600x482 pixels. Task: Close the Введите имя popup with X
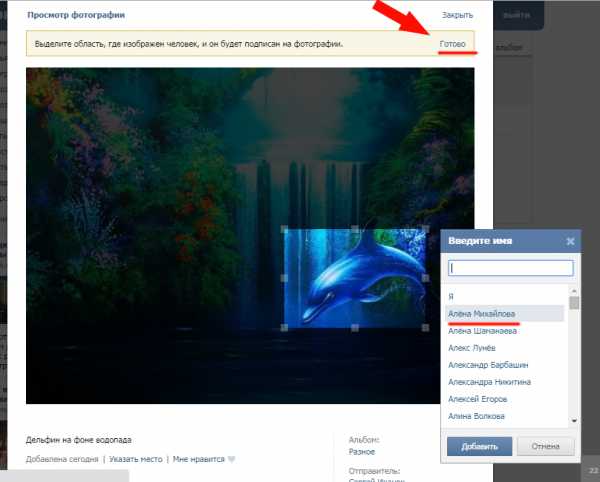pyautogui.click(x=570, y=241)
